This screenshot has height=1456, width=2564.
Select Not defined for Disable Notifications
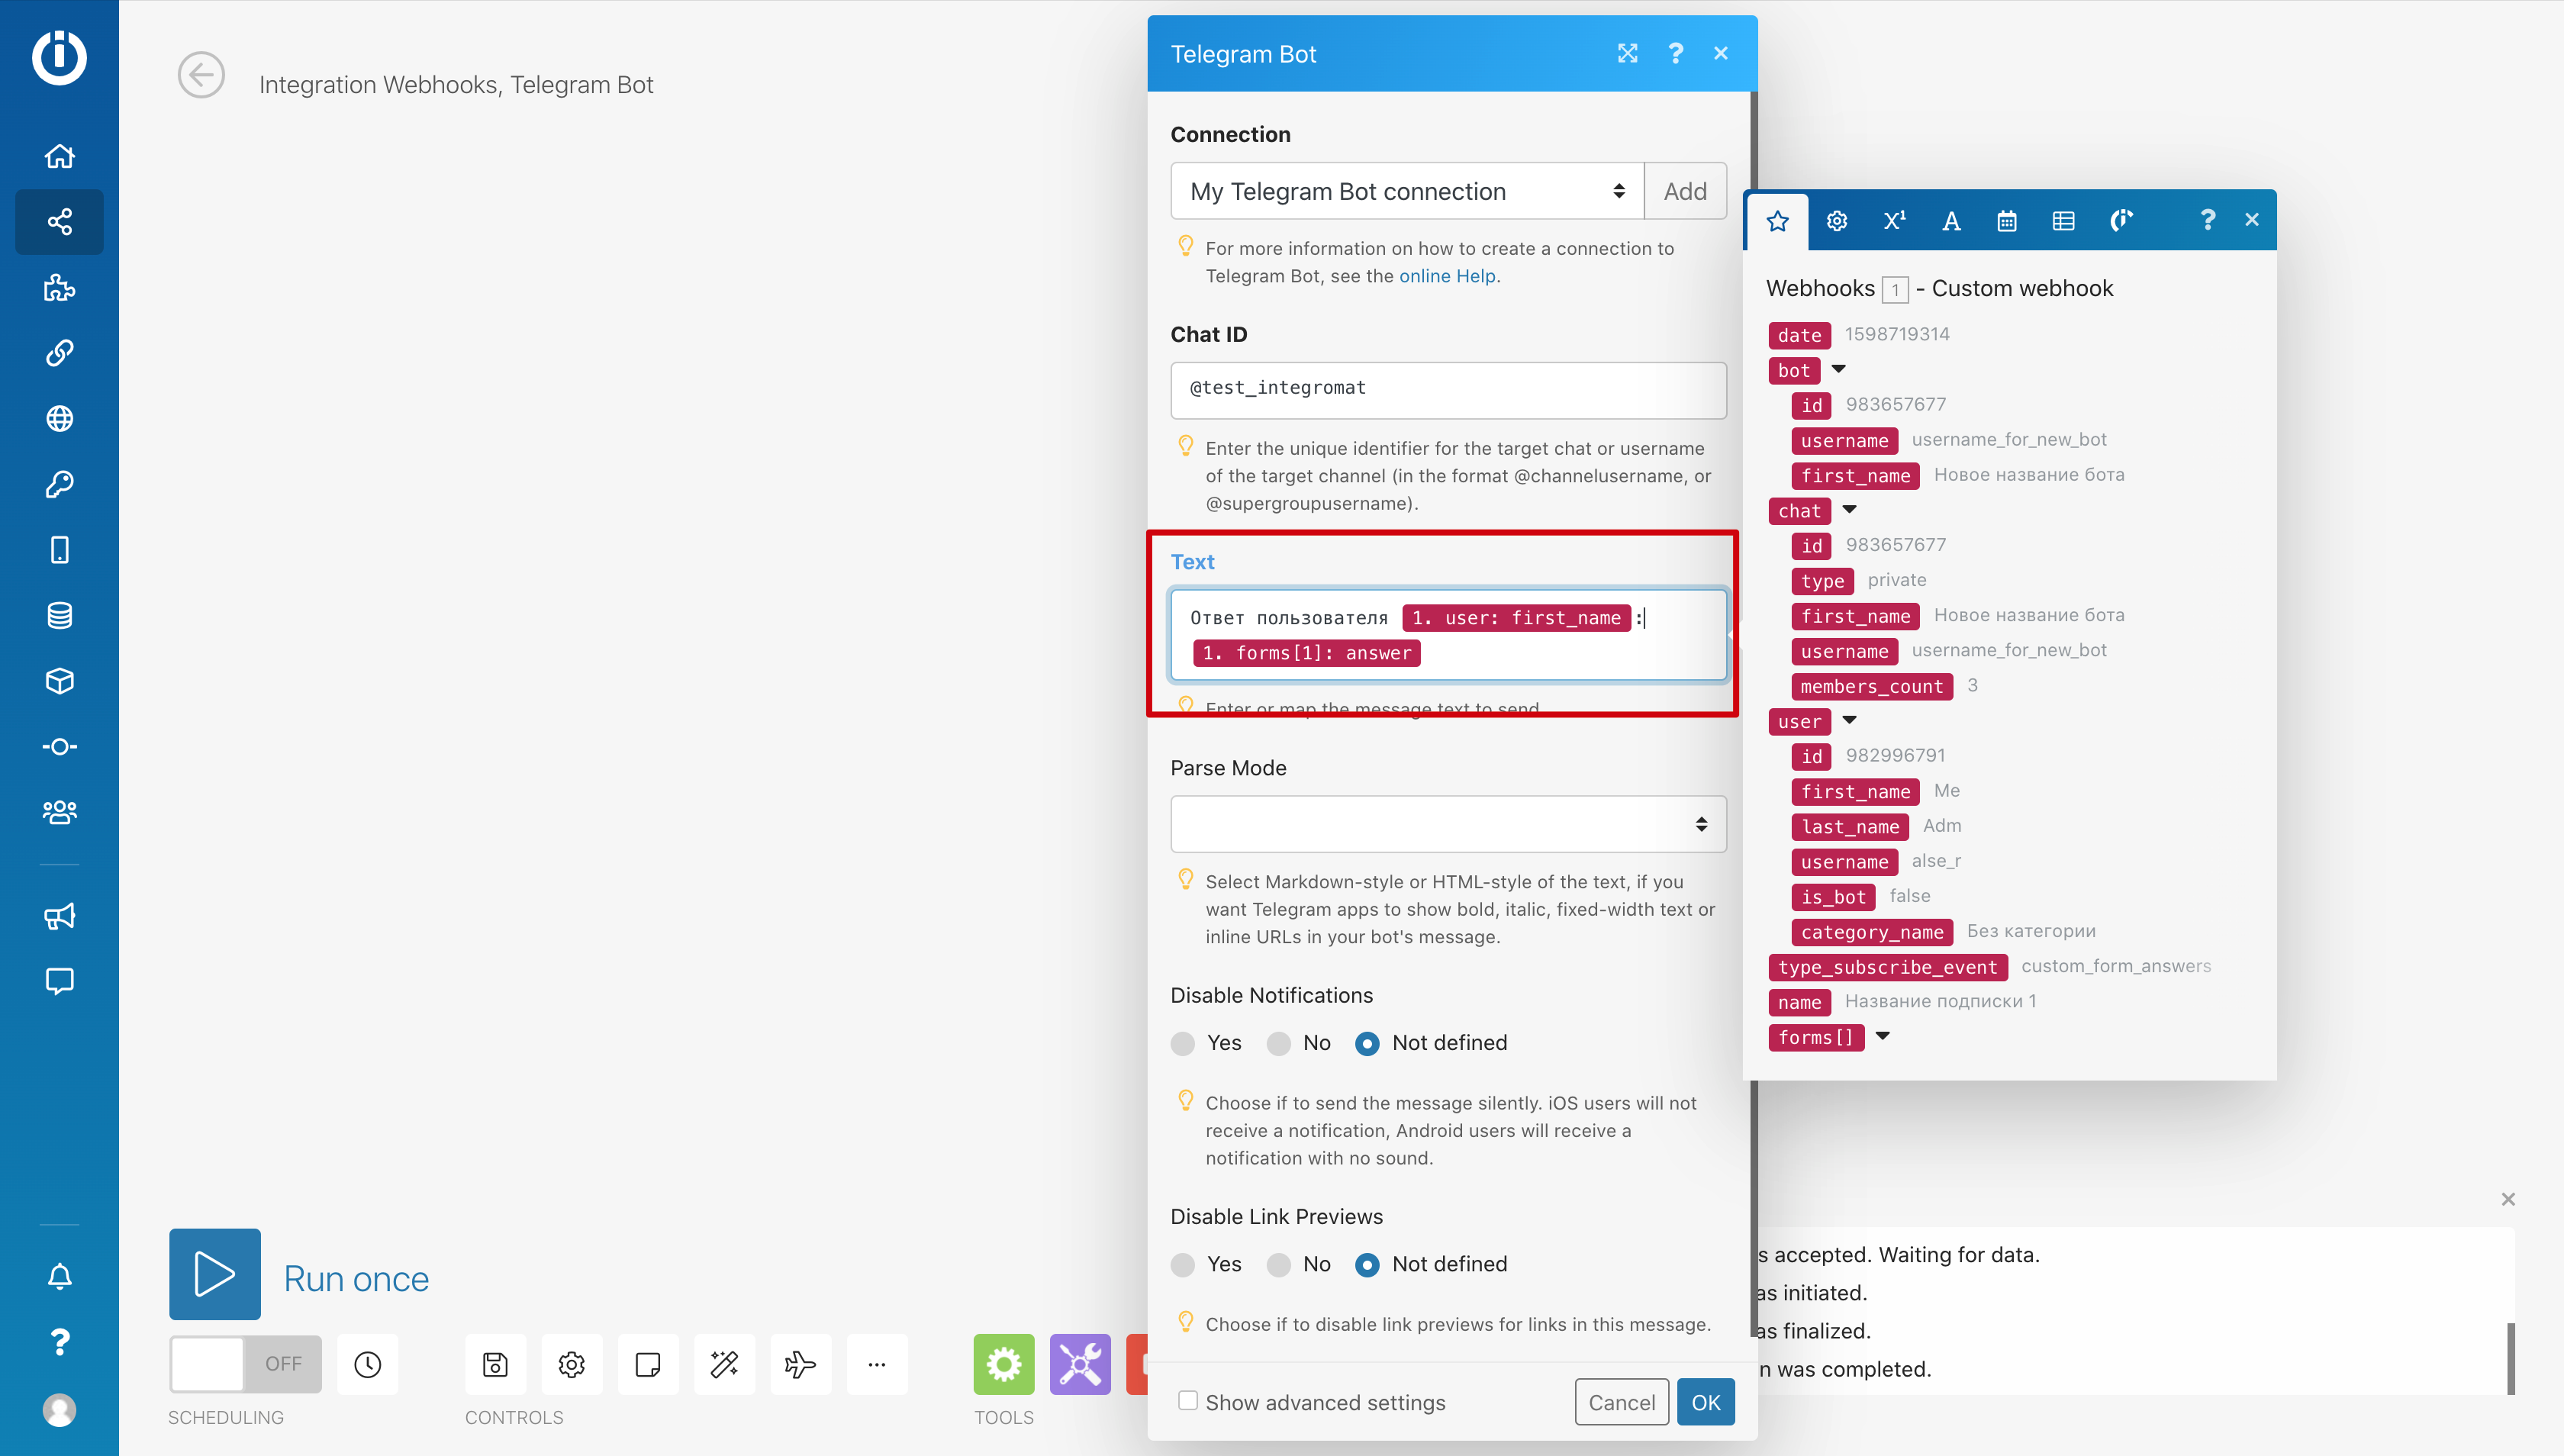coord(1367,1043)
